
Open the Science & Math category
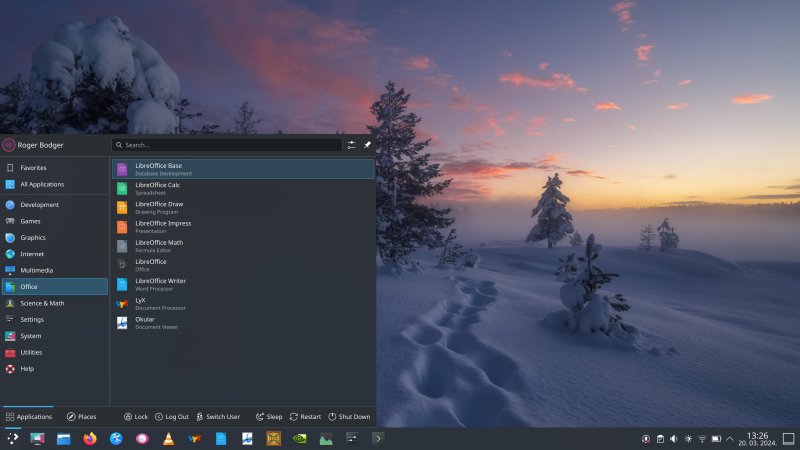55,303
